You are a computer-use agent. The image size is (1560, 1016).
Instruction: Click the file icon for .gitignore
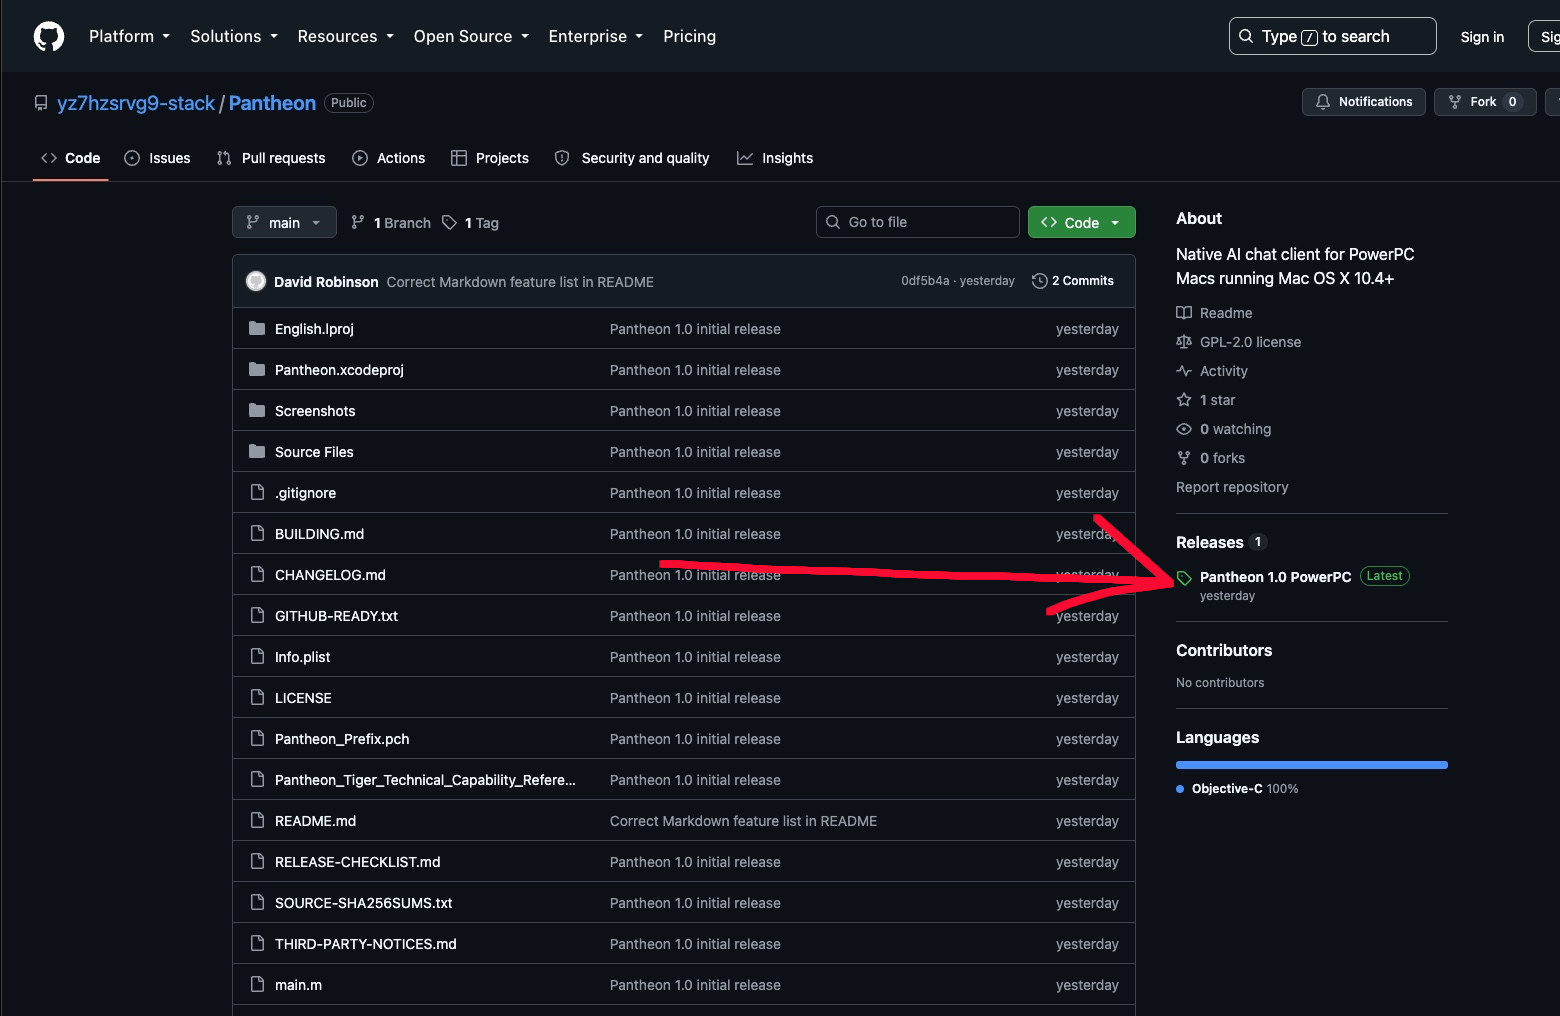[x=257, y=492]
